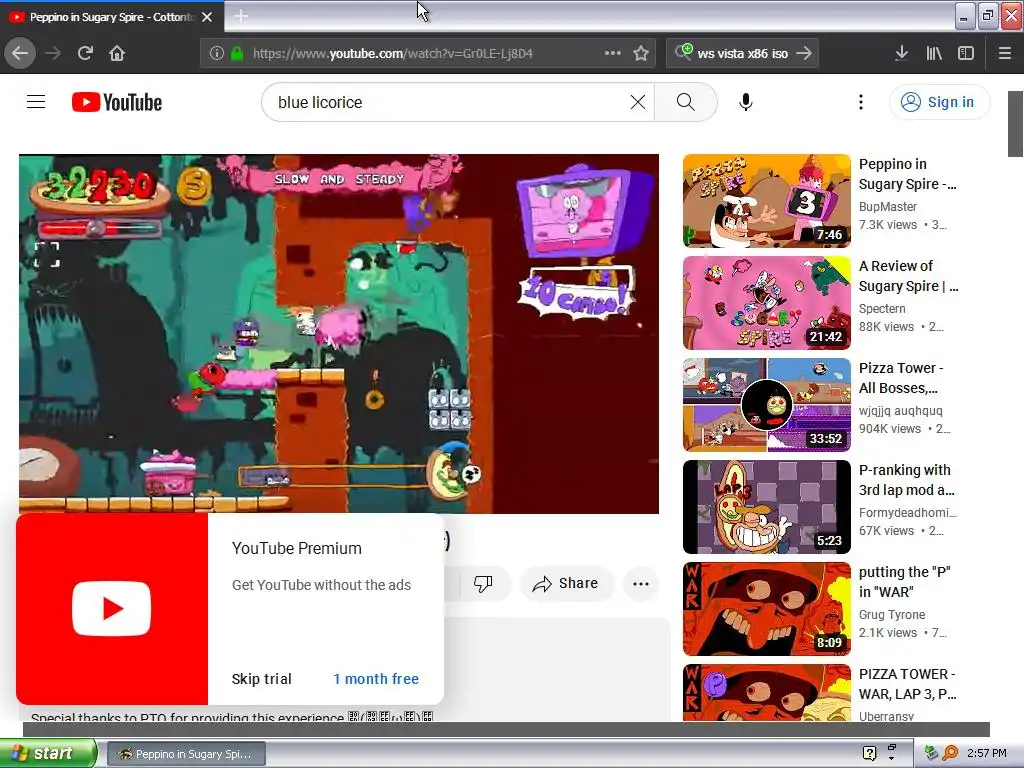The width and height of the screenshot is (1024, 768).
Task: Dislike this video
Action: point(483,583)
